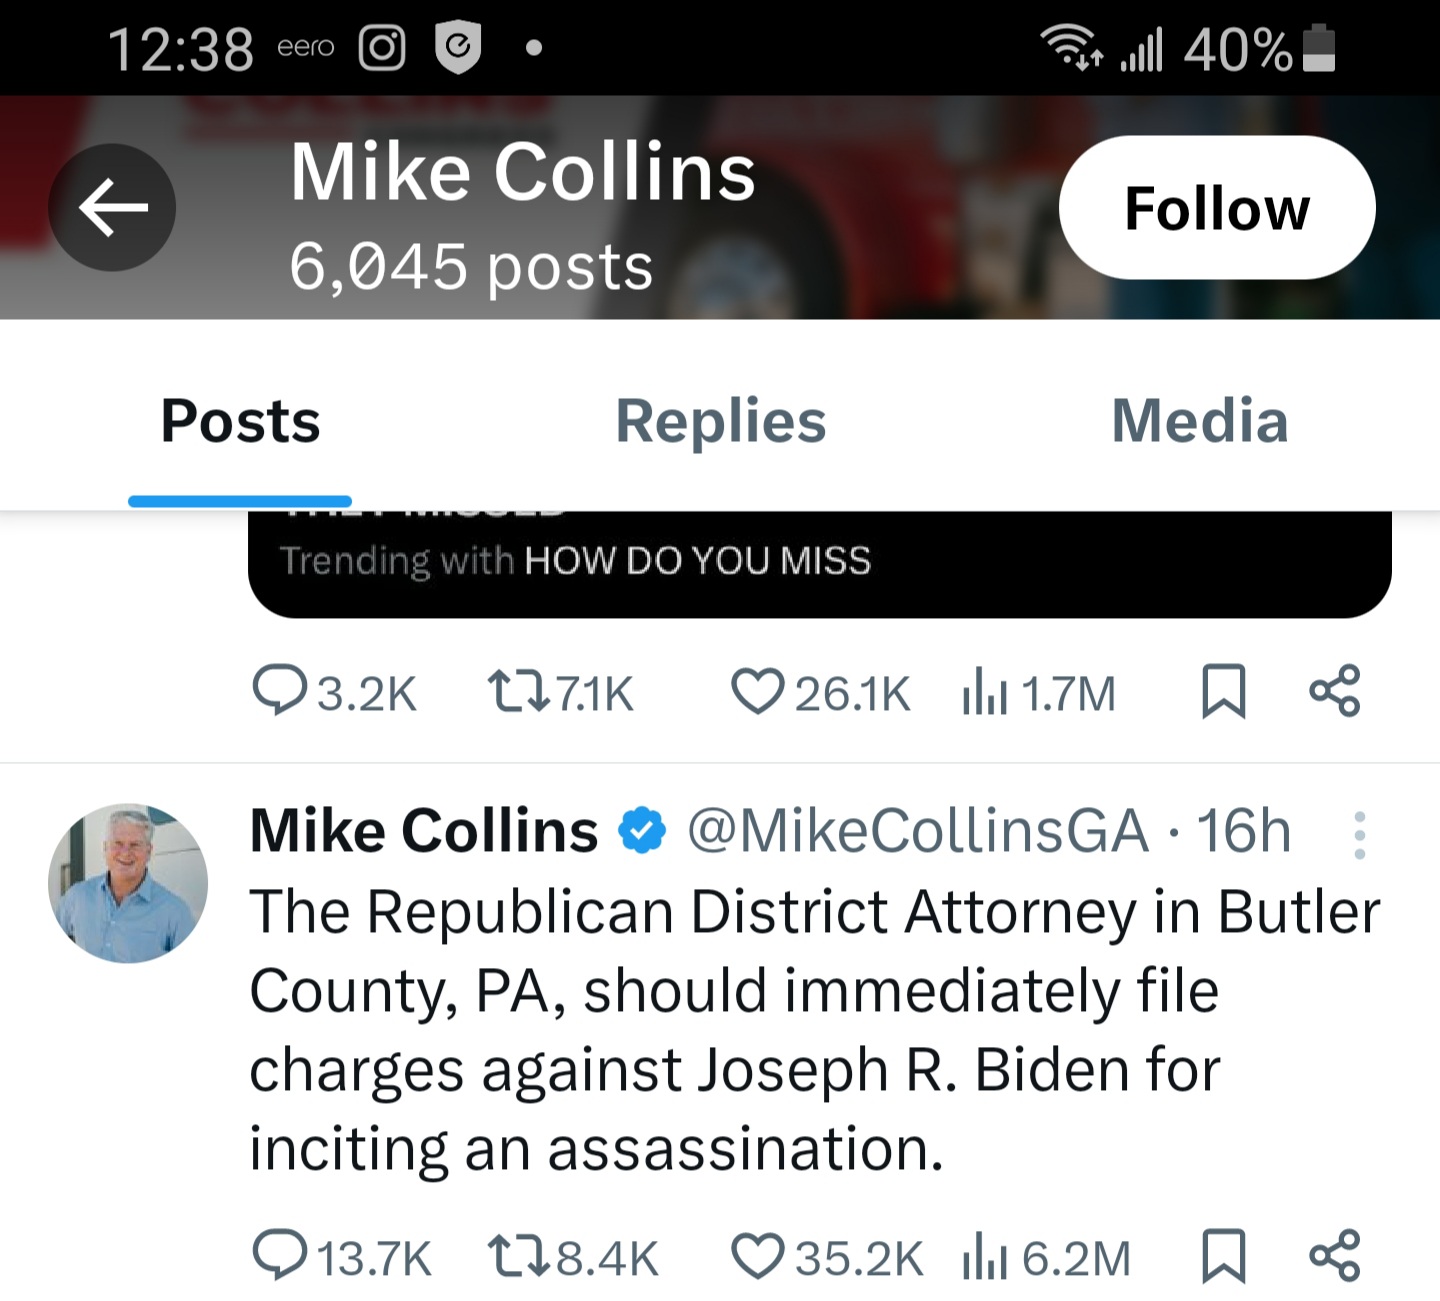Viewport: 1440px width, 1301px height.
Task: Like the post with 35.2K likes
Action: pyautogui.click(x=757, y=1255)
